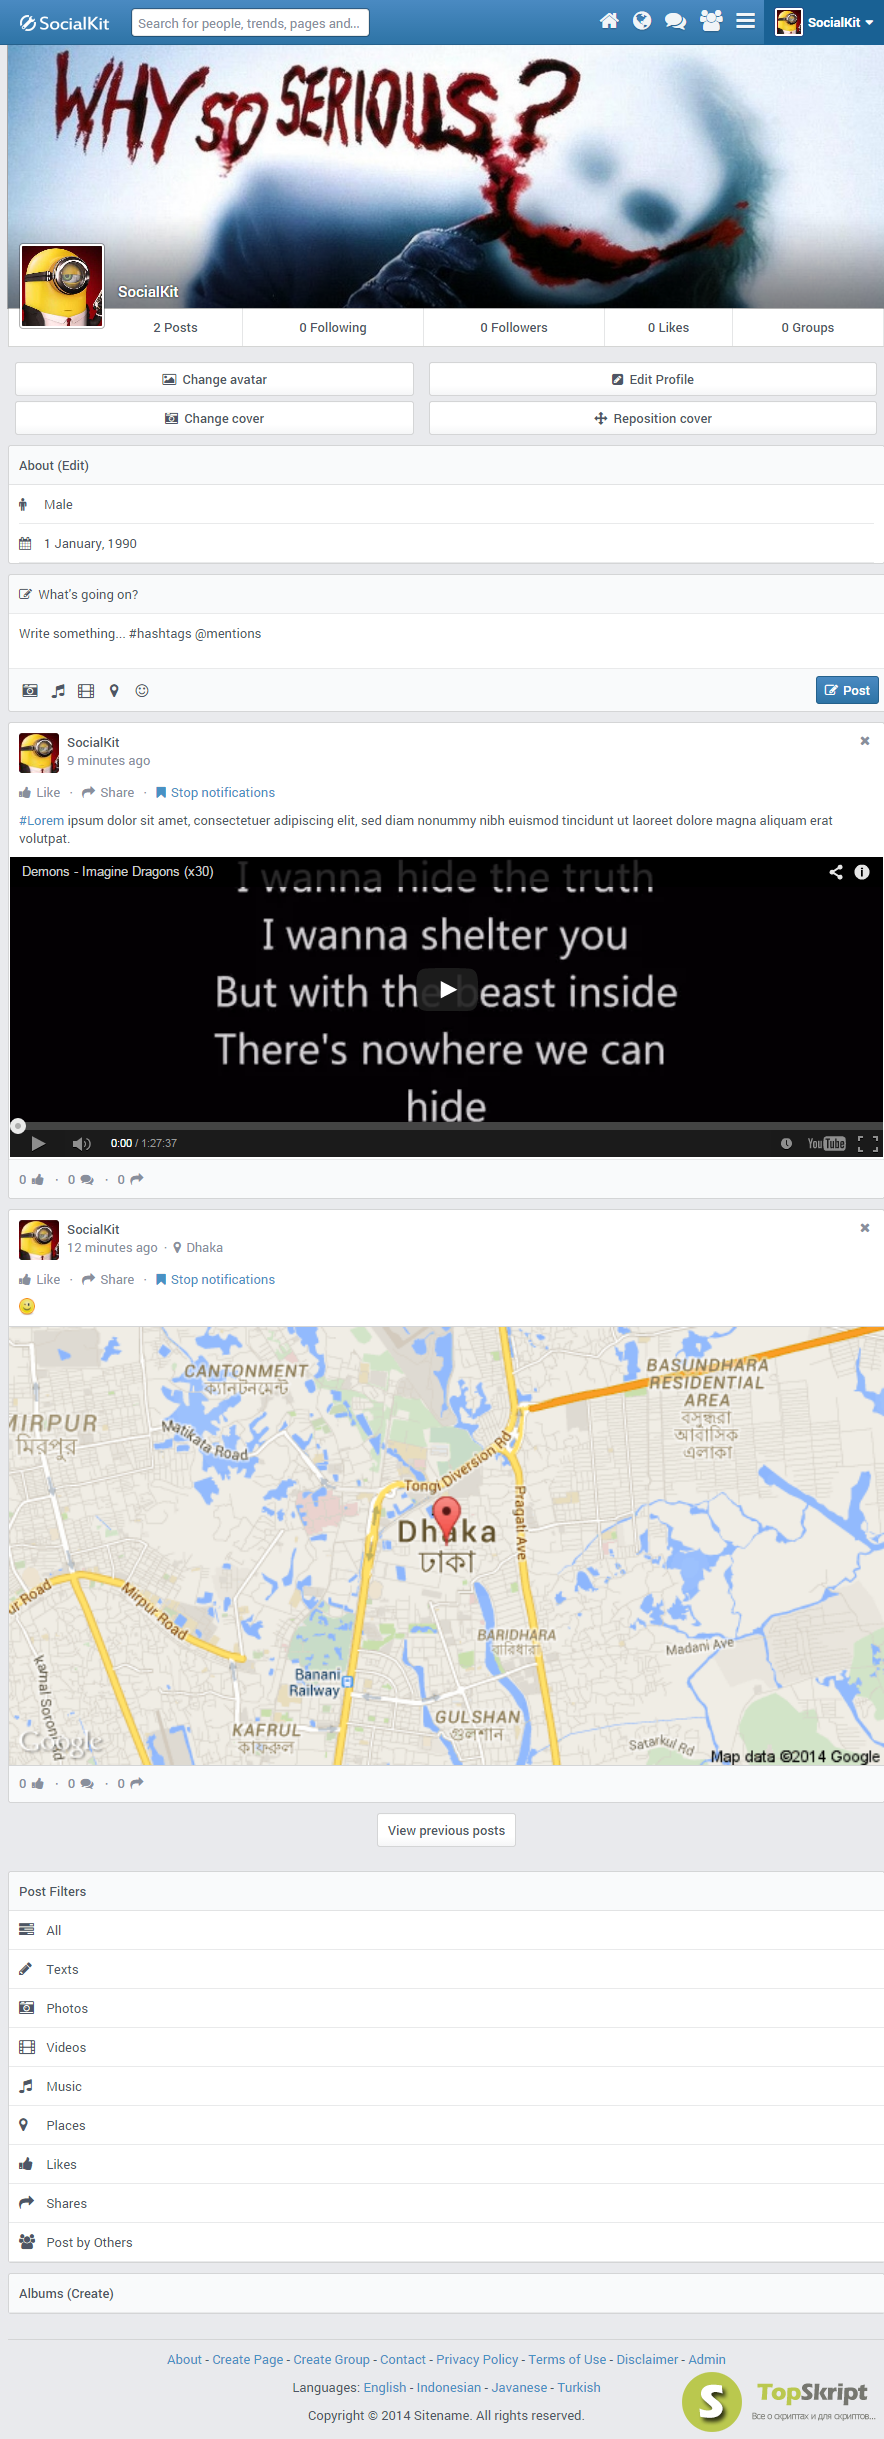This screenshot has width=884, height=2439.
Task: Click the blue Post button
Action: (x=847, y=691)
